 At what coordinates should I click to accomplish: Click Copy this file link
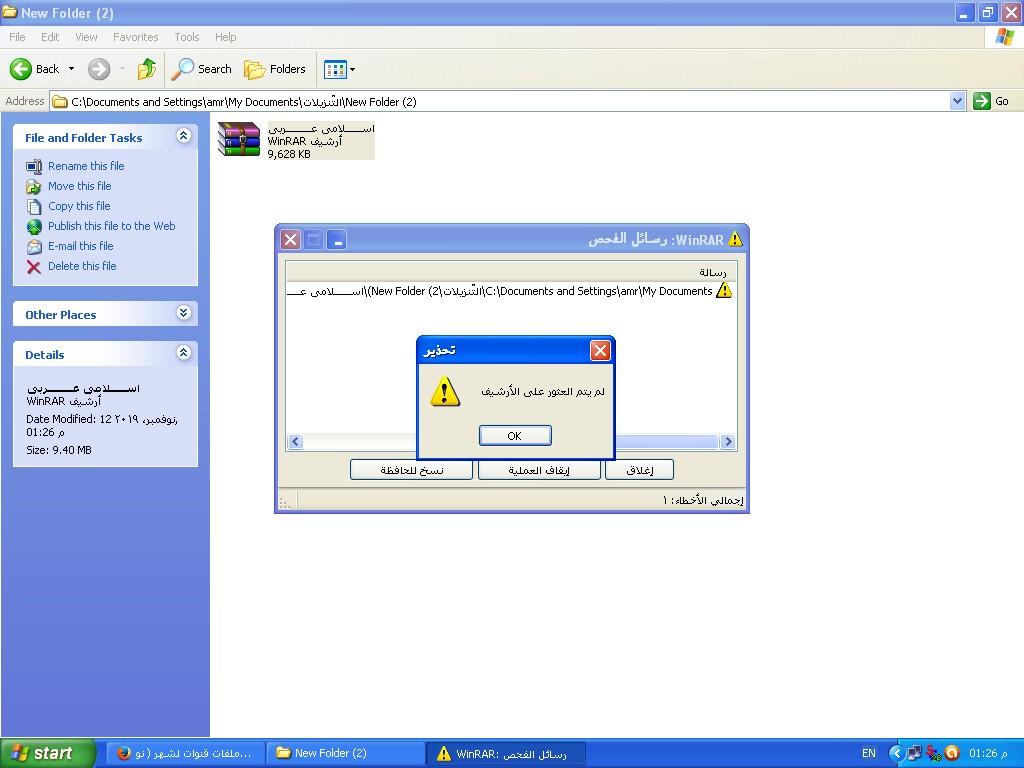[x=79, y=206]
